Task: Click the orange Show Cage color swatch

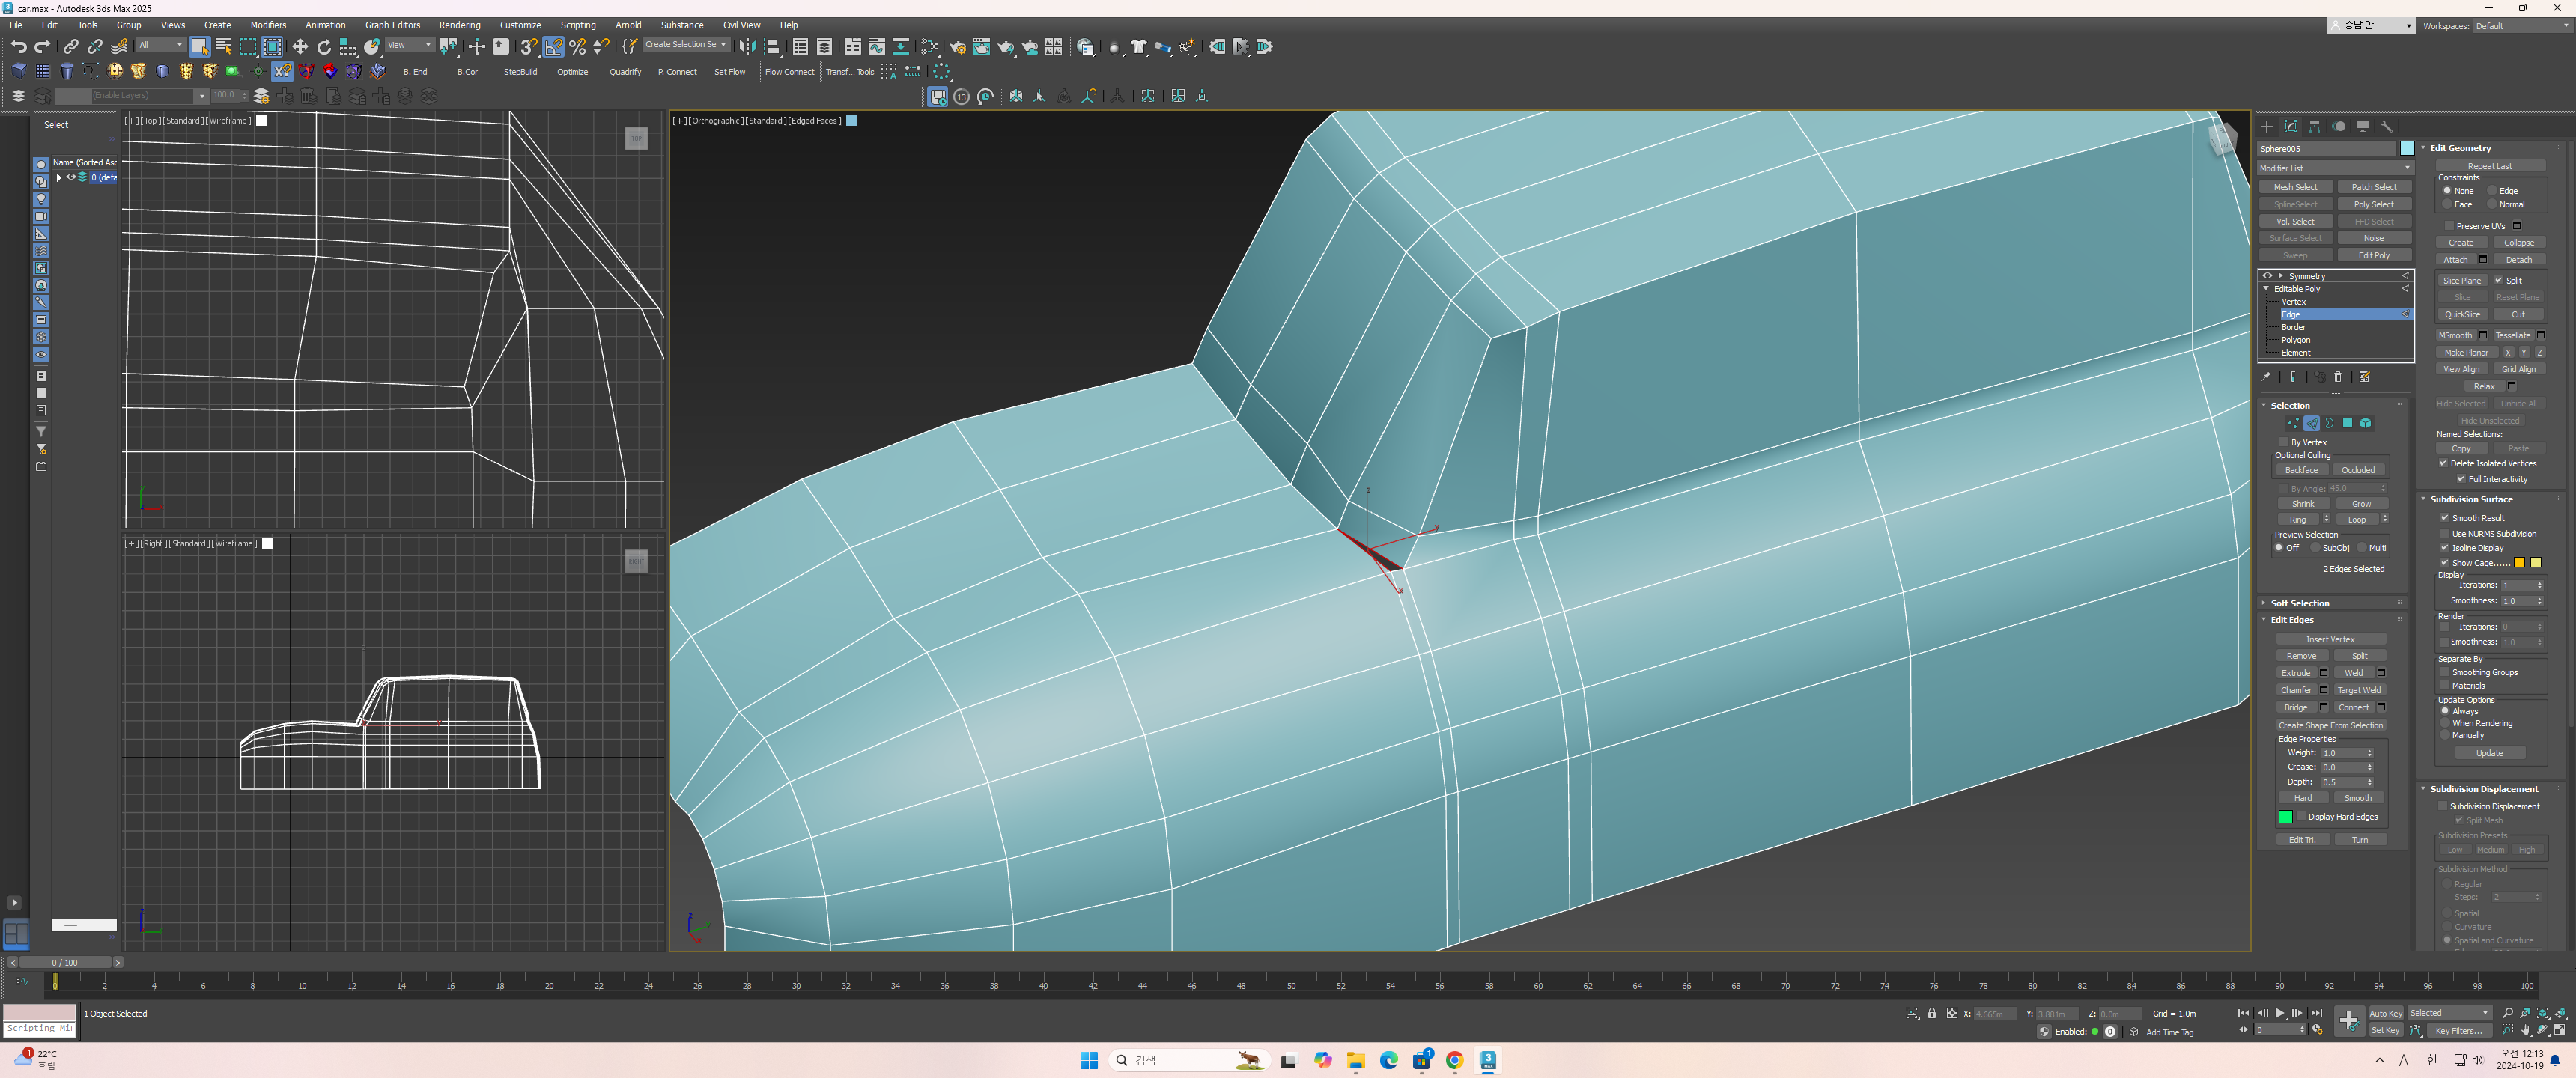Action: click(2520, 563)
